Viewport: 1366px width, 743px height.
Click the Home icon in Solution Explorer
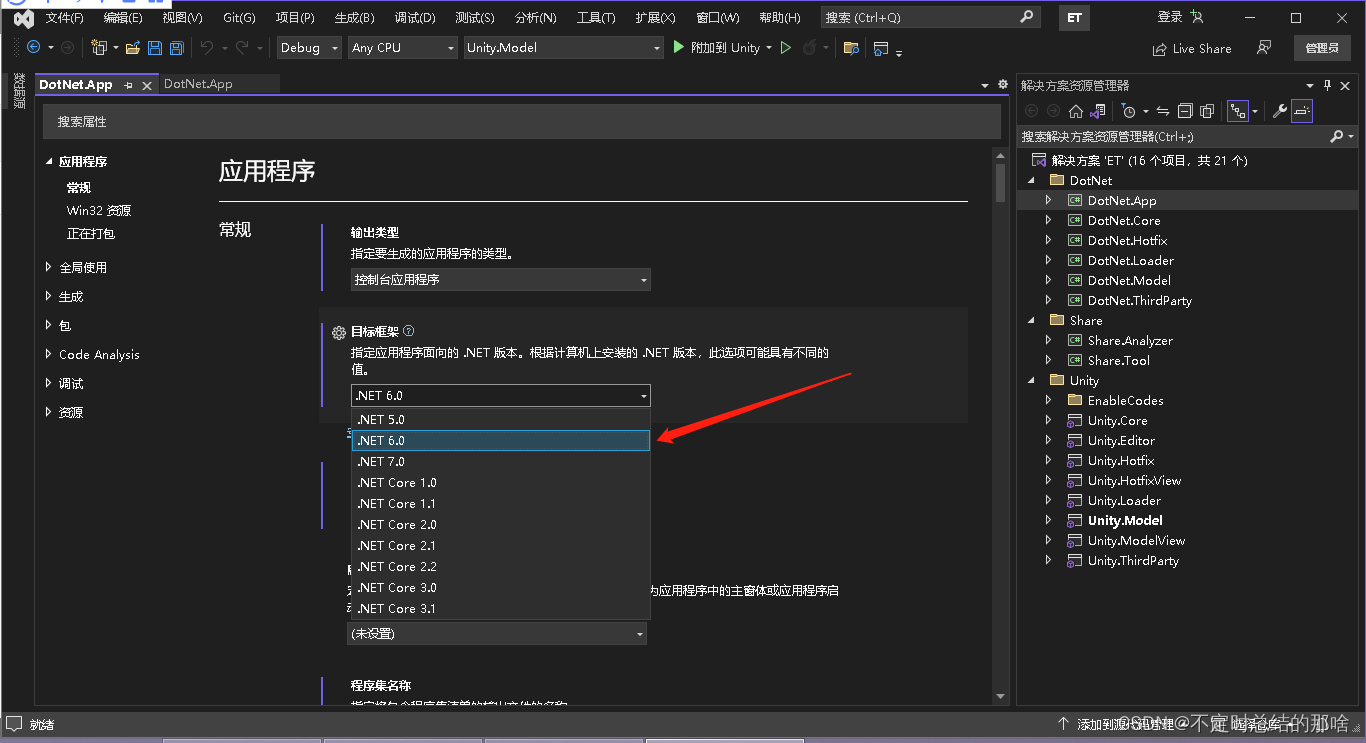click(x=1075, y=111)
